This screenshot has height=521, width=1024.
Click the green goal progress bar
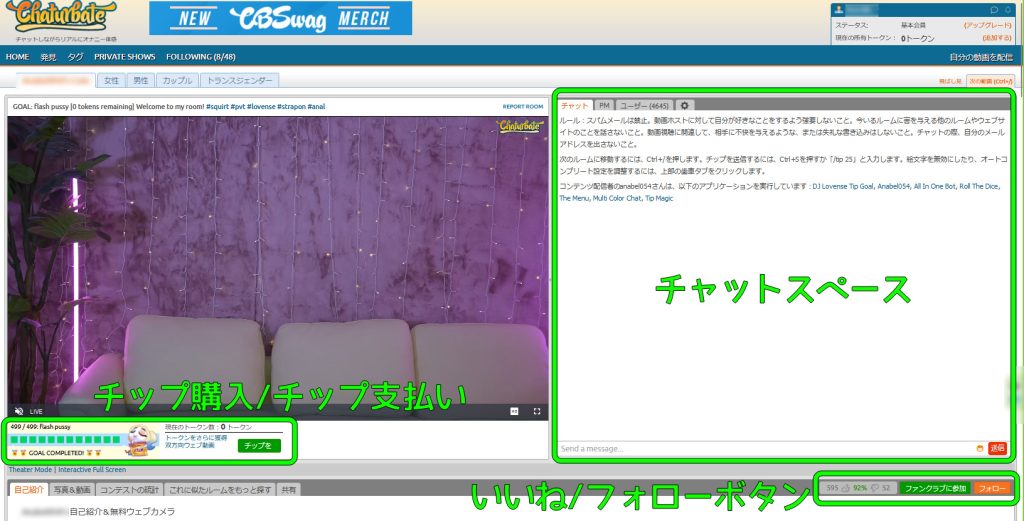[65, 439]
